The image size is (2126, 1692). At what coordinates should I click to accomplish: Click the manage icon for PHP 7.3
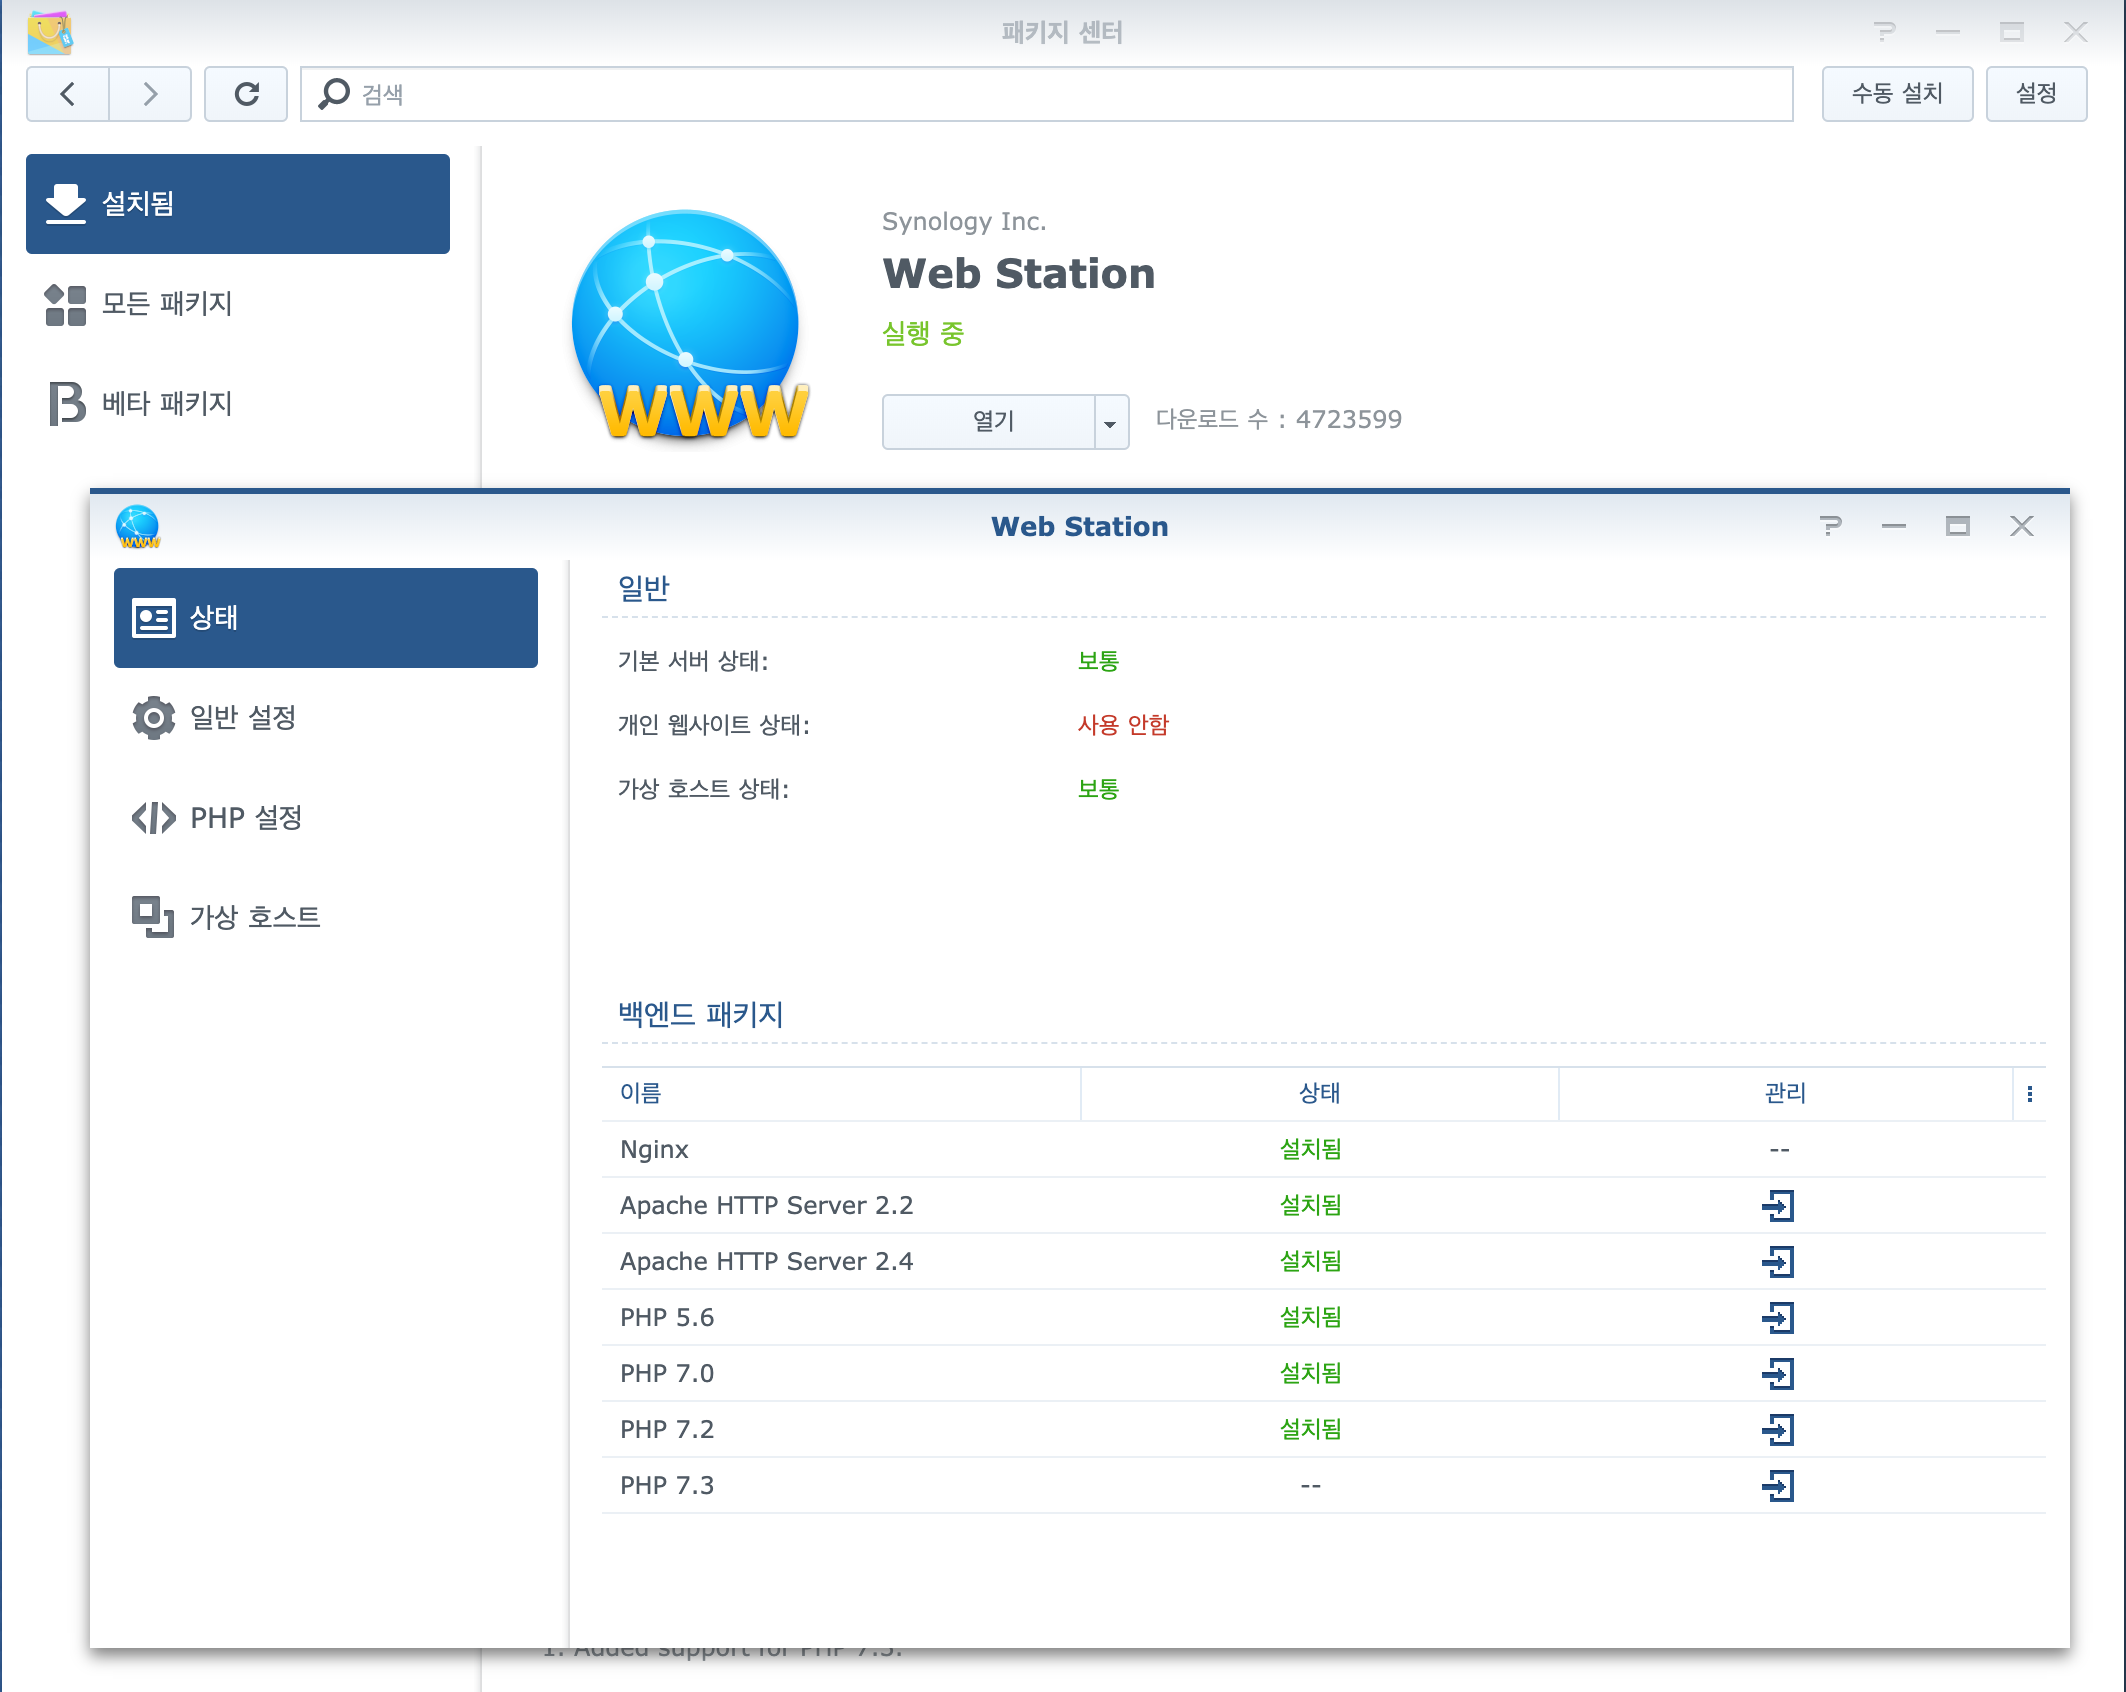coord(1778,1485)
